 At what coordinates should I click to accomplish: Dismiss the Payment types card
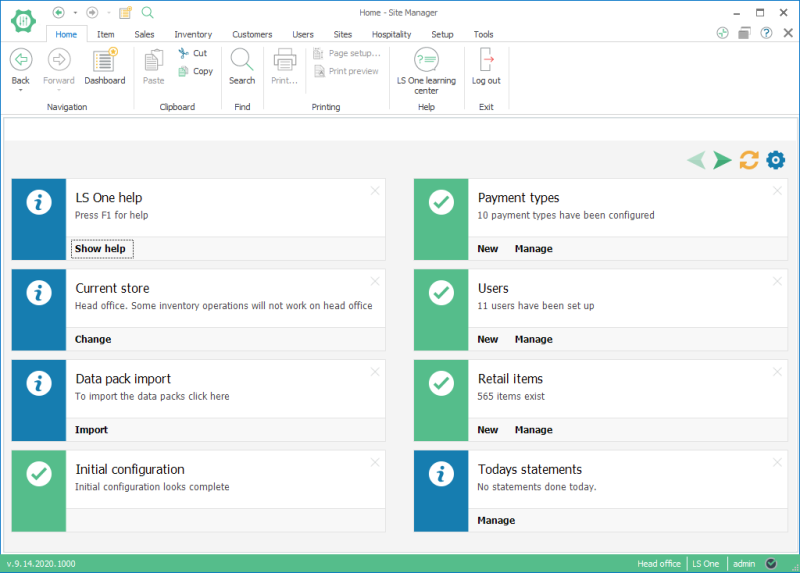coord(777,191)
